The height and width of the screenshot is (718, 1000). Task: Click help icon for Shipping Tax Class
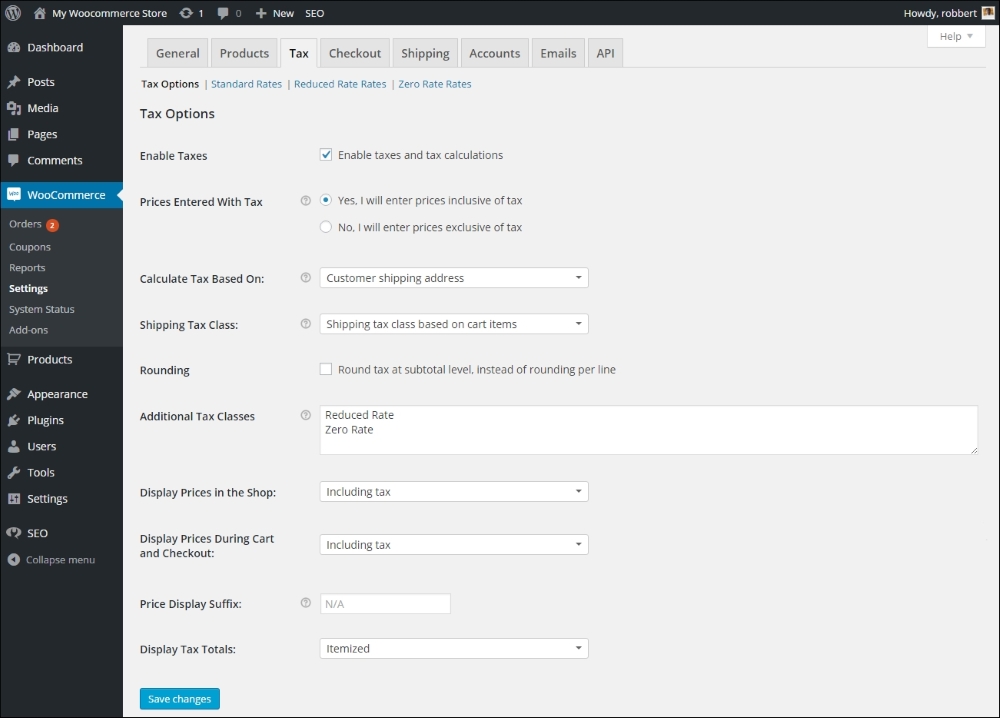[x=305, y=324]
